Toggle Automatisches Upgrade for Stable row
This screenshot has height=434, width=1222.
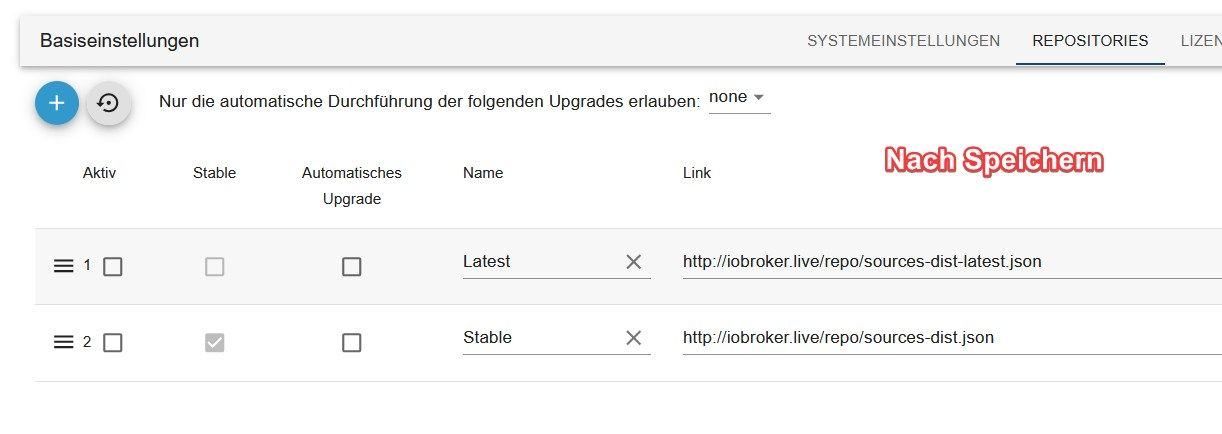(351, 343)
